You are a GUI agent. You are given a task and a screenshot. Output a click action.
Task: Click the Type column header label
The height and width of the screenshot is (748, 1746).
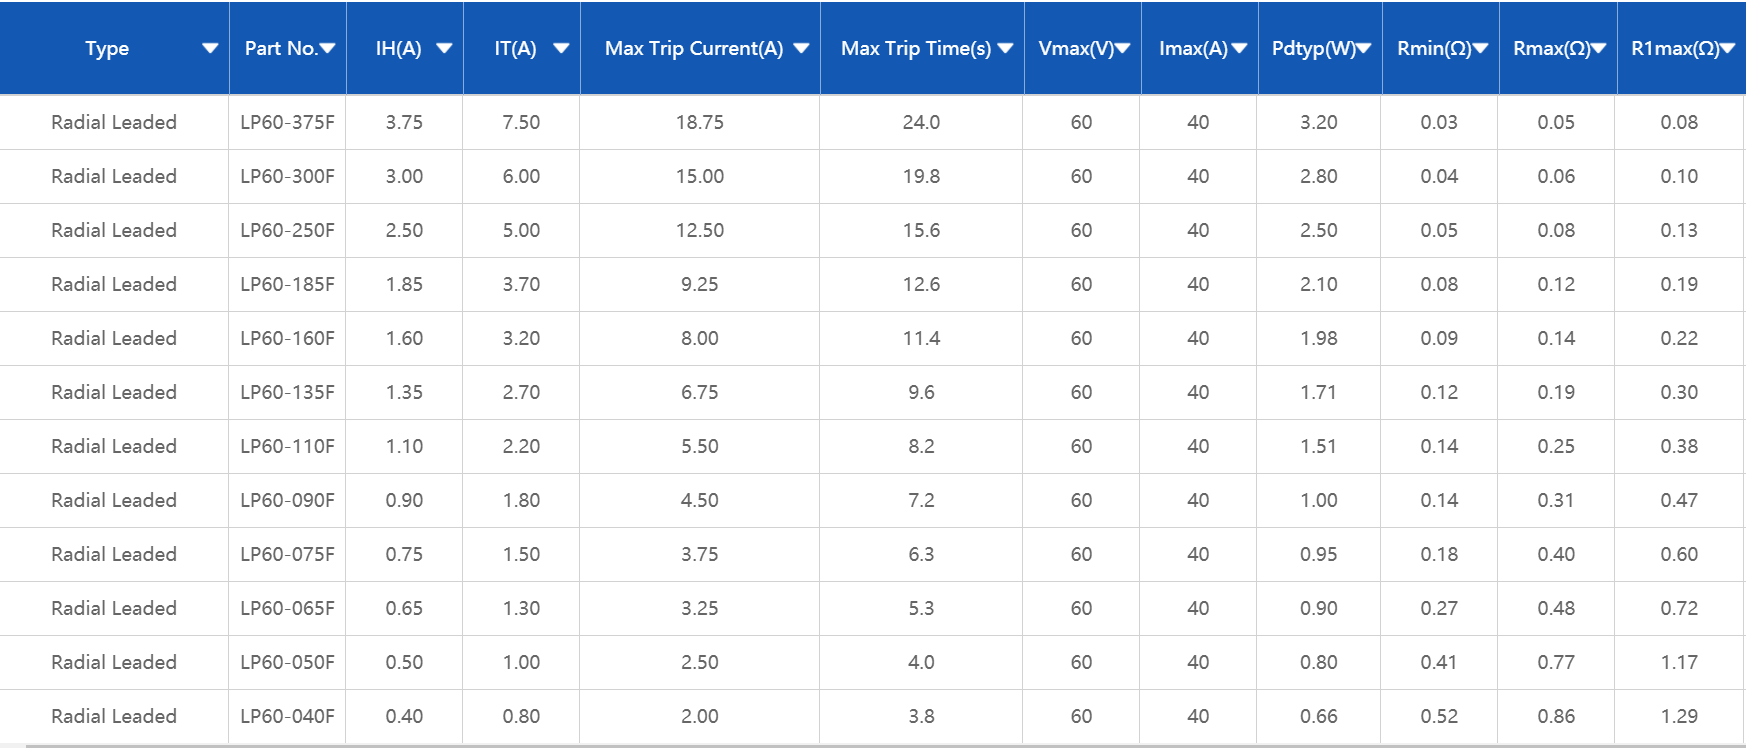(x=107, y=48)
